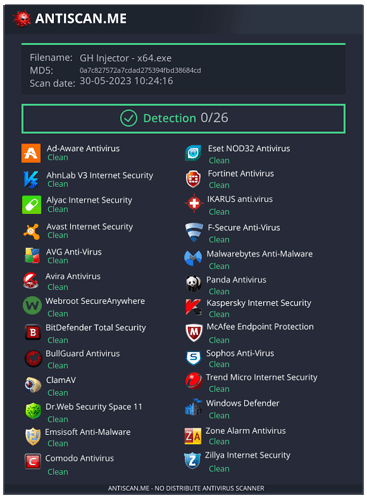Image resolution: width=367 pixels, height=500 pixels.
Task: Select the Panda Antivirus icon
Action: 193,284
